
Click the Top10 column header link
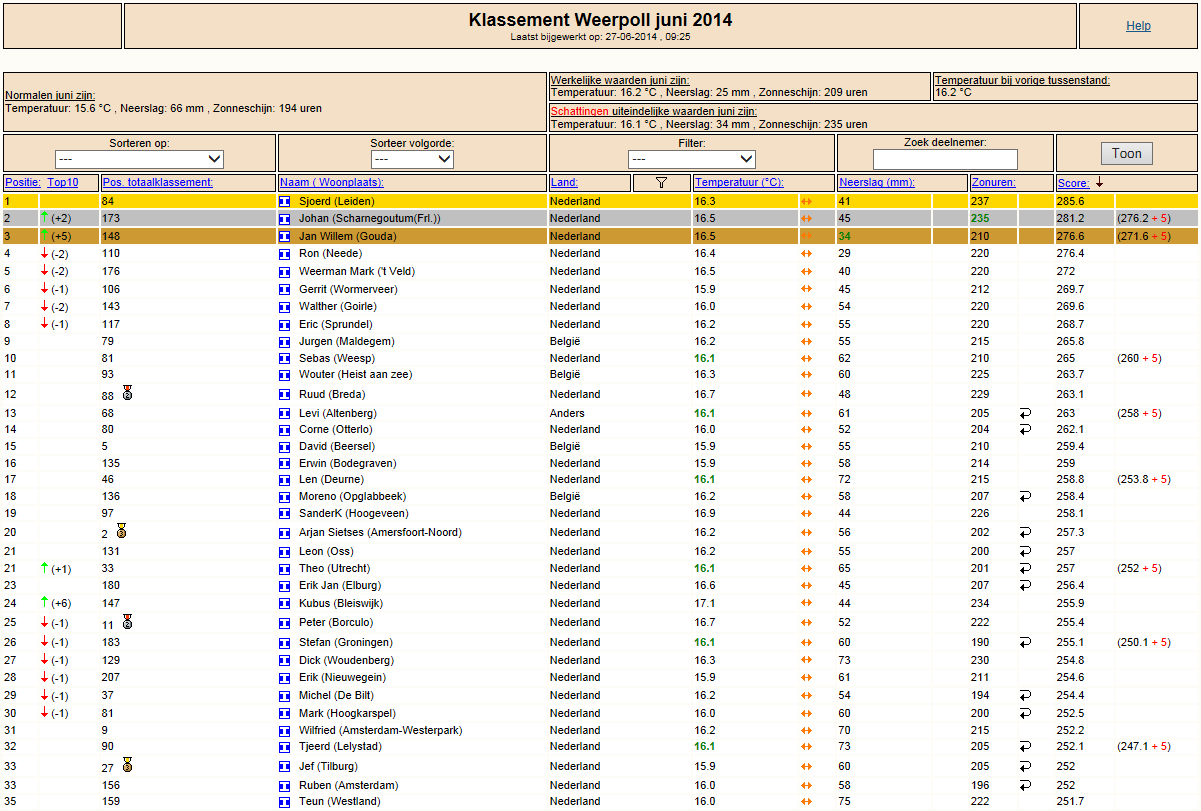pyautogui.click(x=61, y=183)
